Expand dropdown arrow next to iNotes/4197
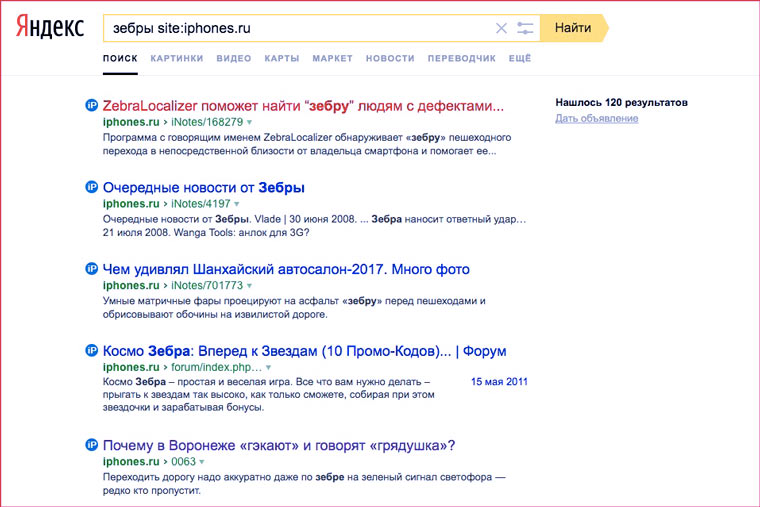 (236, 204)
